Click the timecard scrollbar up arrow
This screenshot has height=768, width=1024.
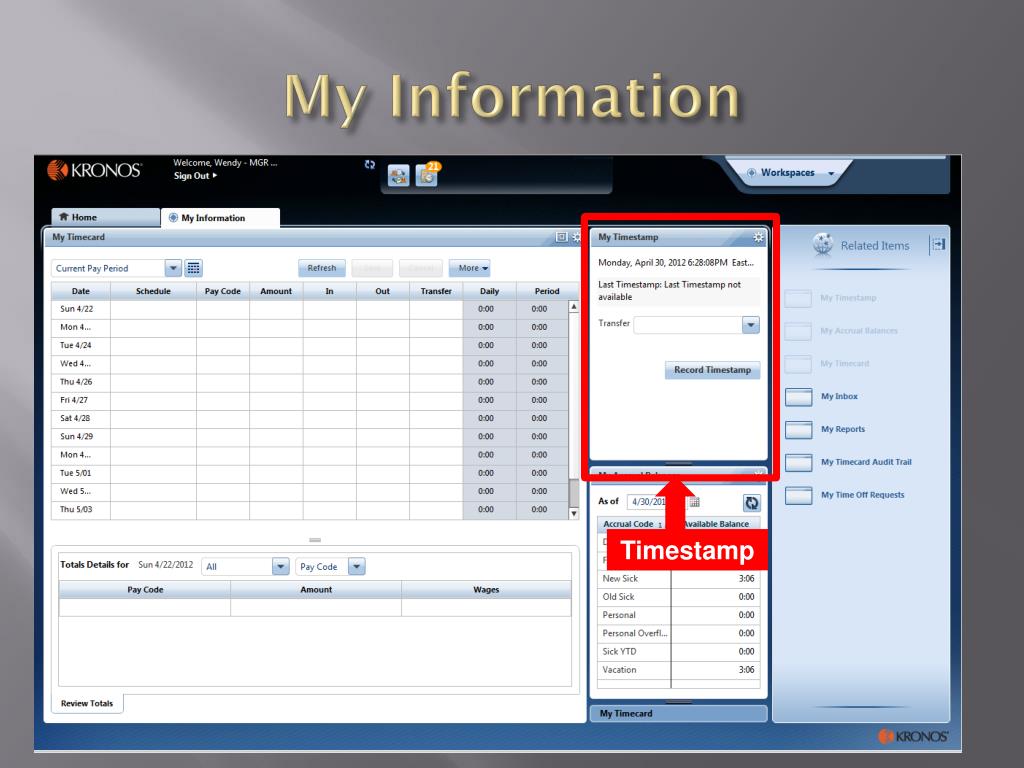point(573,306)
